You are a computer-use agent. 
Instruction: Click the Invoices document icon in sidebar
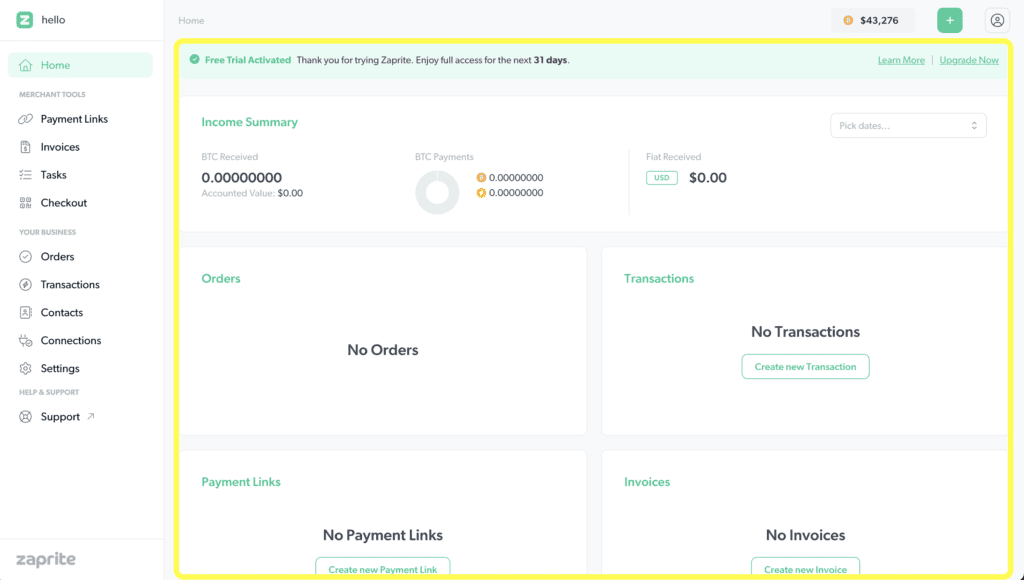[26, 147]
